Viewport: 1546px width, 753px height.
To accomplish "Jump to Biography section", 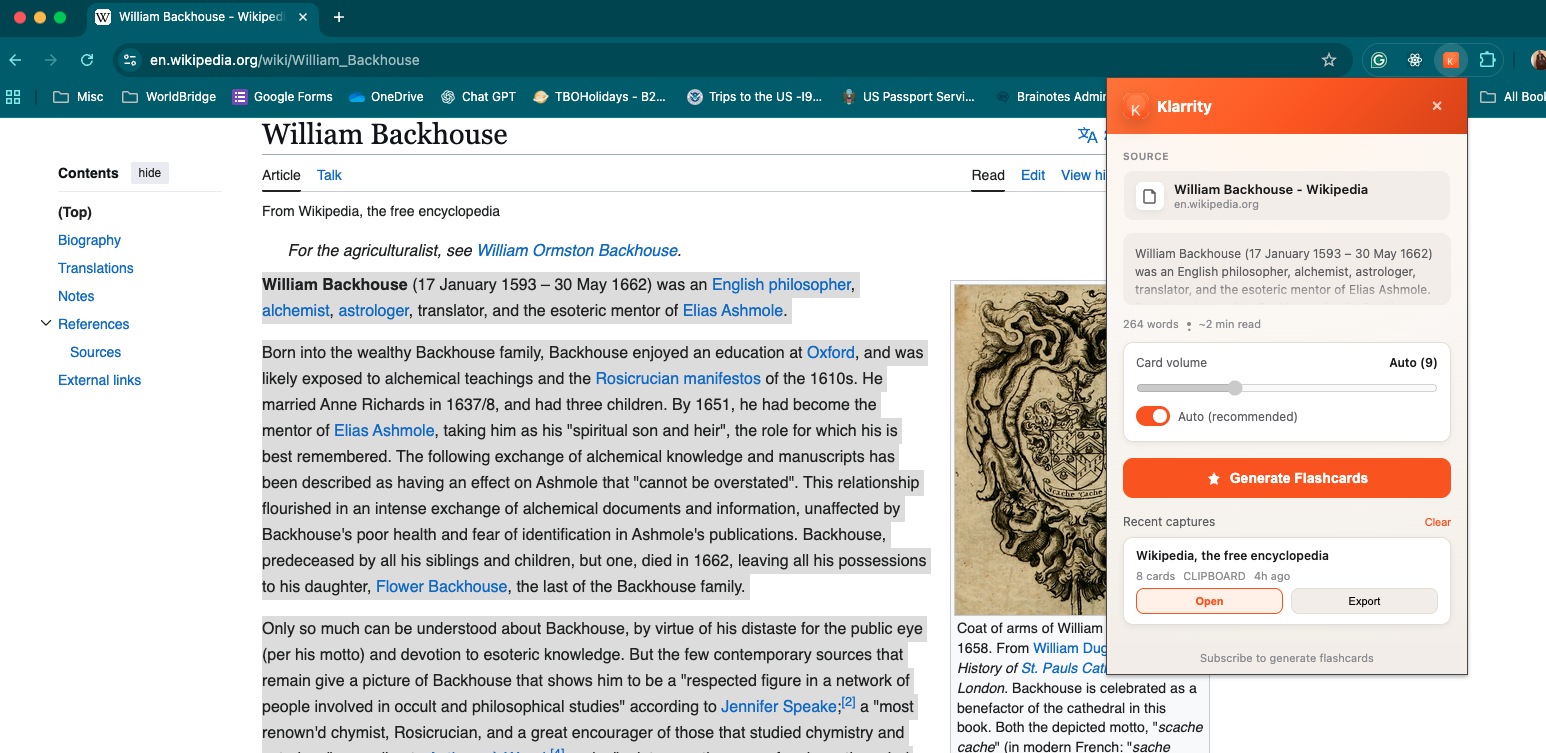I will (89, 240).
